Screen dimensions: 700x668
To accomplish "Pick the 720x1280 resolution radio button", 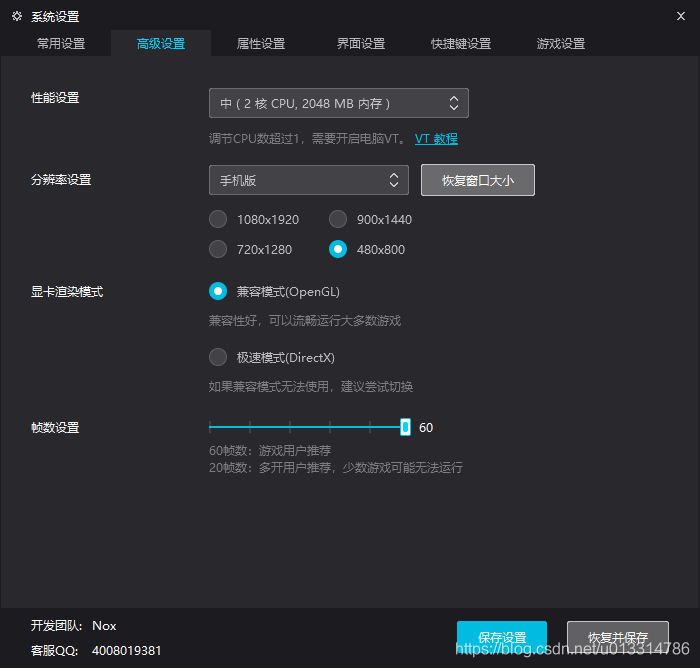I will point(218,249).
